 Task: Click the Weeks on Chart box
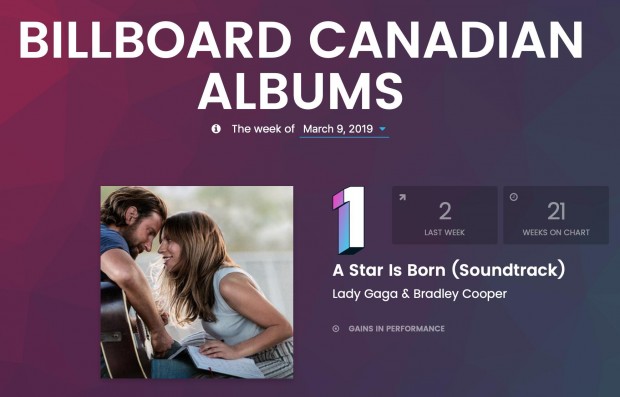pyautogui.click(x=556, y=215)
